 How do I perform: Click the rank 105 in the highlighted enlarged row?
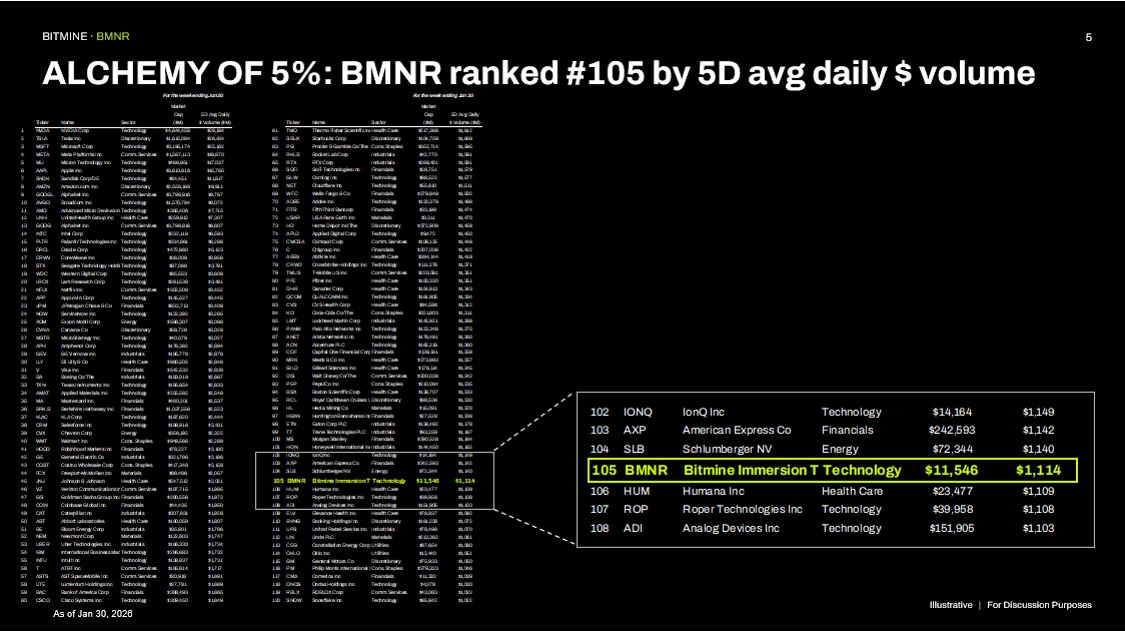[x=603, y=471]
